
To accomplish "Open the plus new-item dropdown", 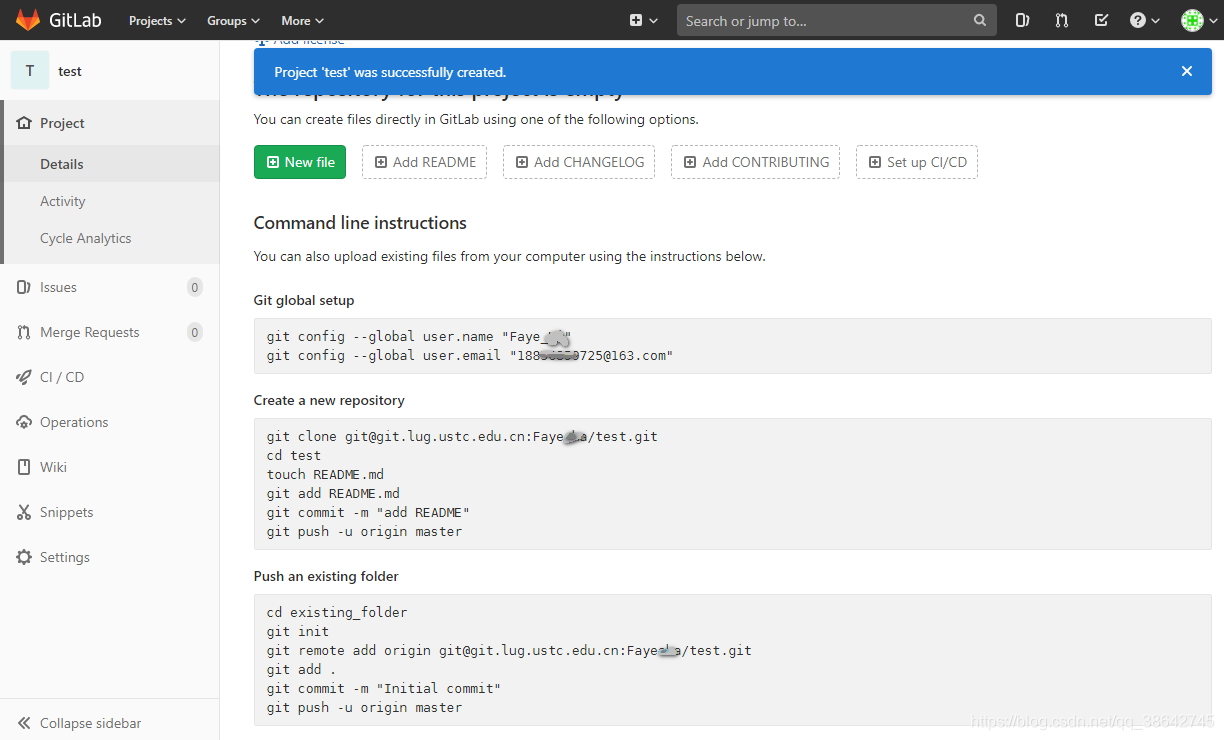I will coord(643,20).
